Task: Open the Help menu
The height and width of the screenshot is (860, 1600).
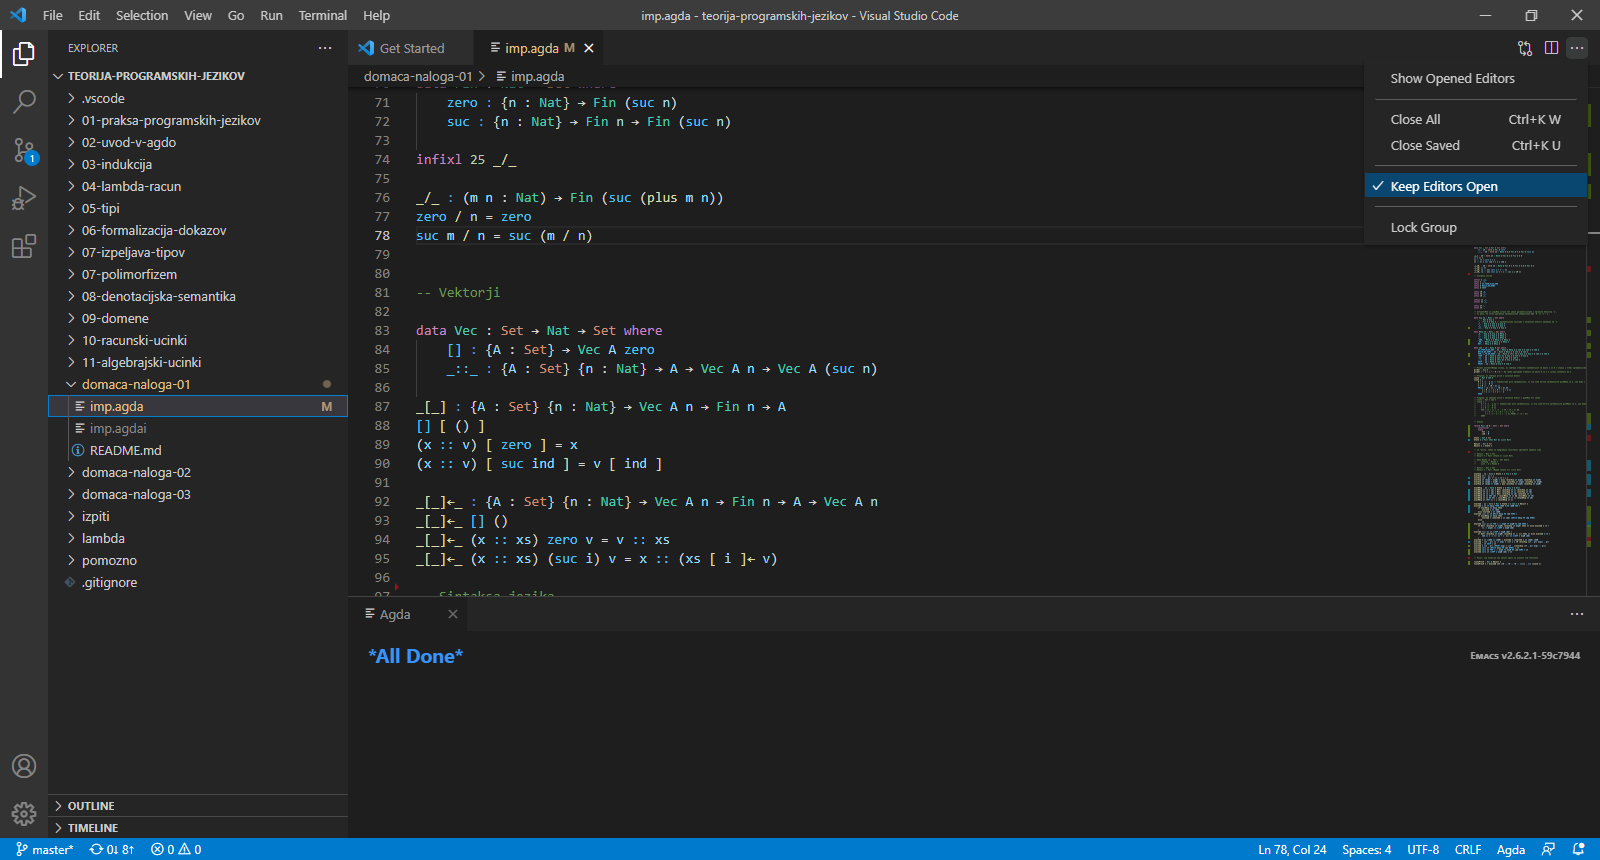Action: pyautogui.click(x=377, y=15)
